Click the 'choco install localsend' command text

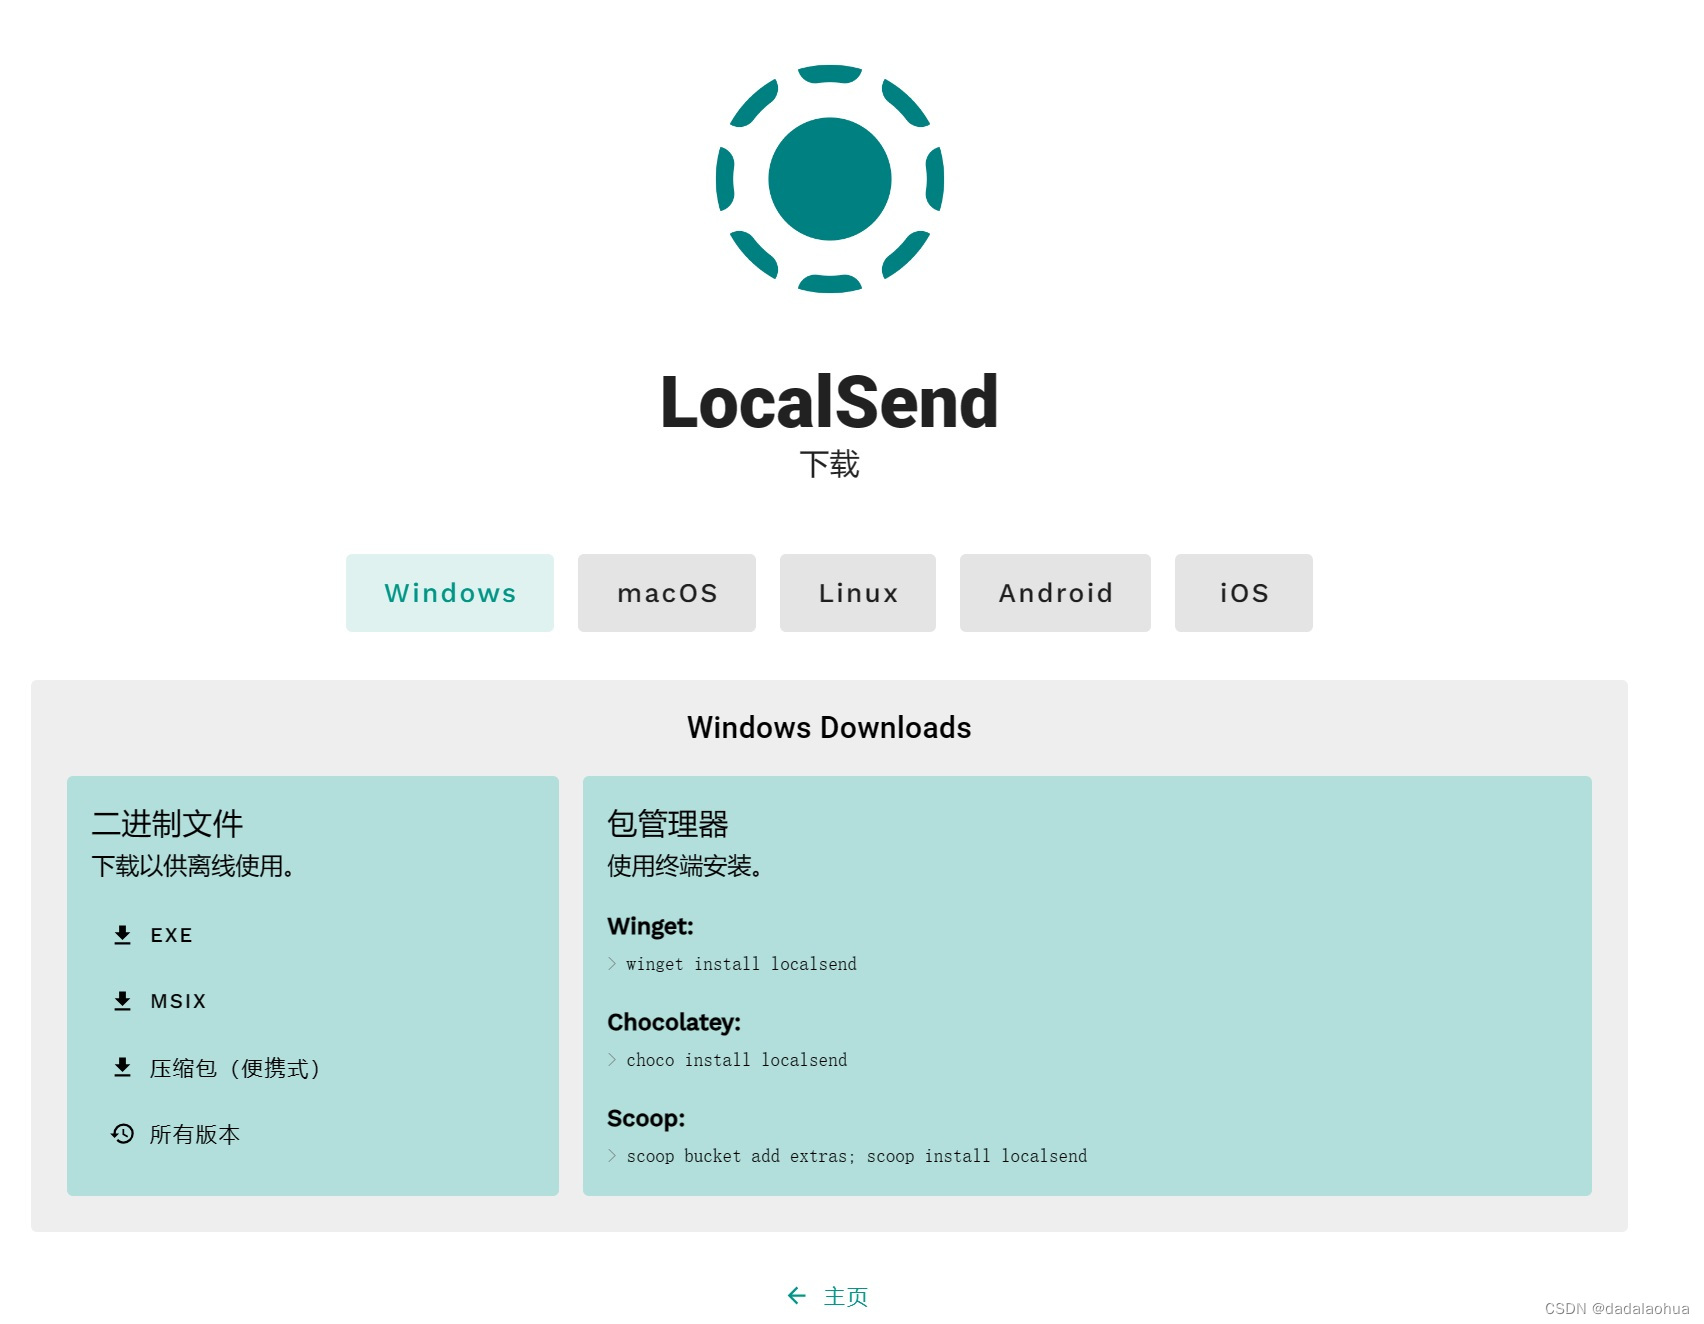[x=737, y=1060]
